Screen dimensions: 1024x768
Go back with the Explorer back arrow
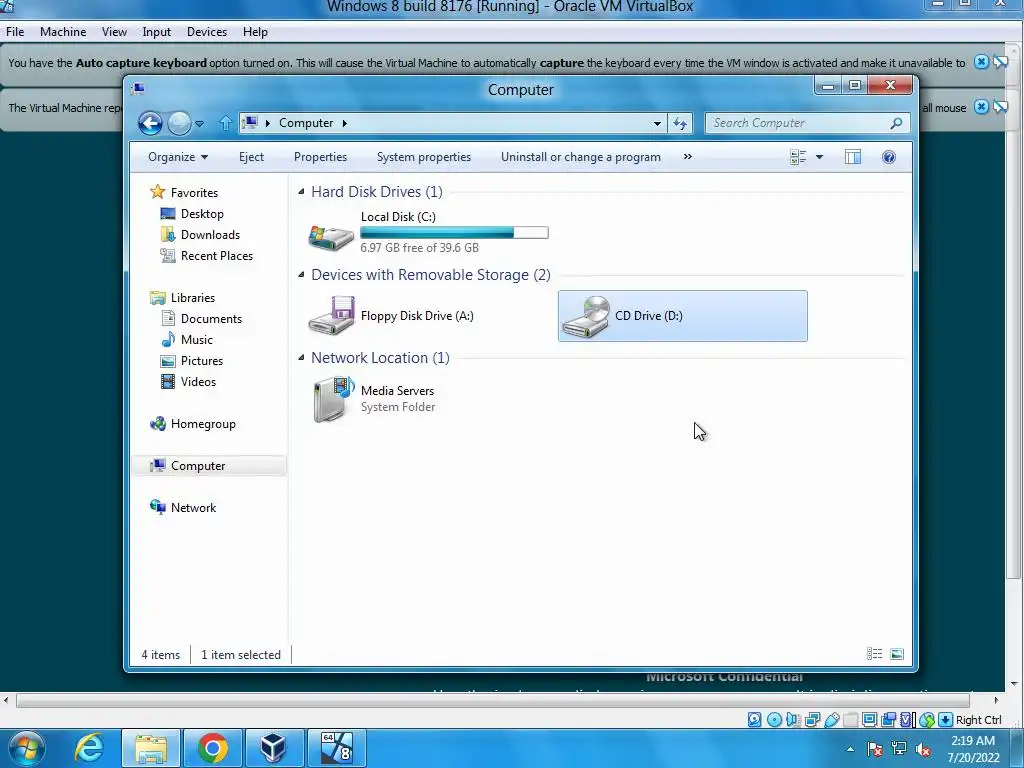(150, 123)
